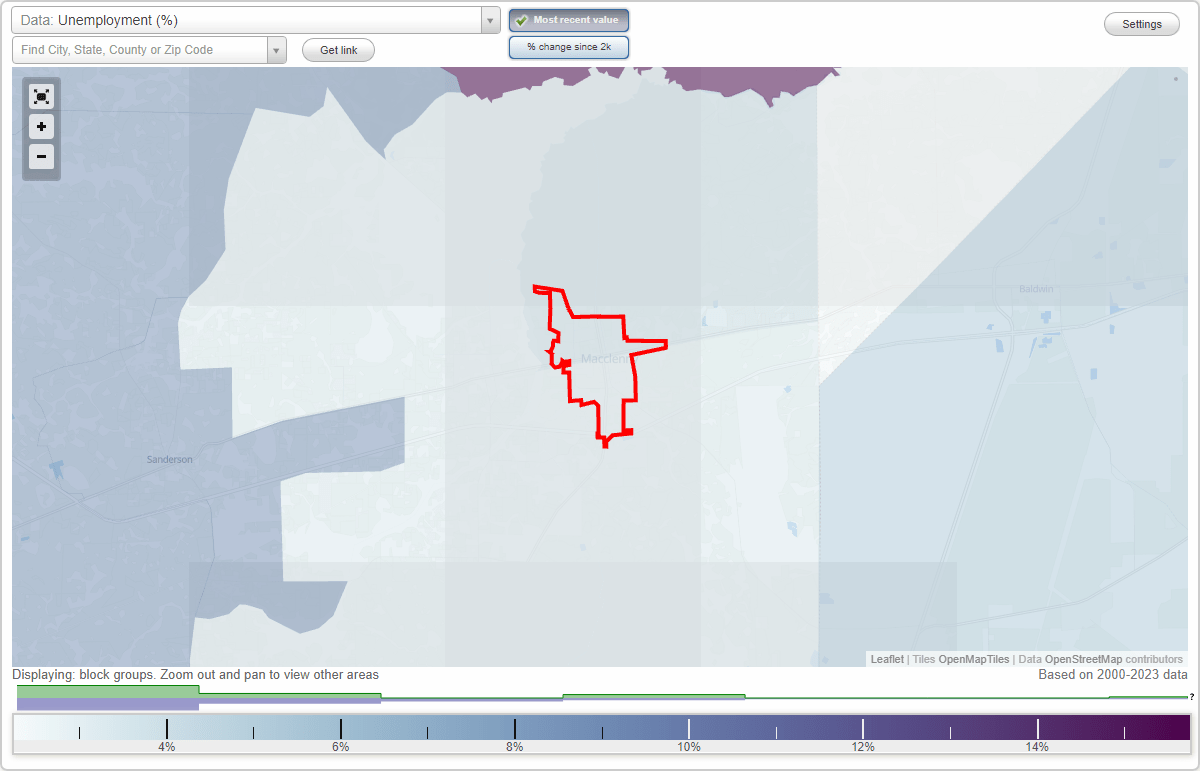This screenshot has height=771, width=1200.
Task: Click the 12% mark on color legend
Action: (x=863, y=746)
